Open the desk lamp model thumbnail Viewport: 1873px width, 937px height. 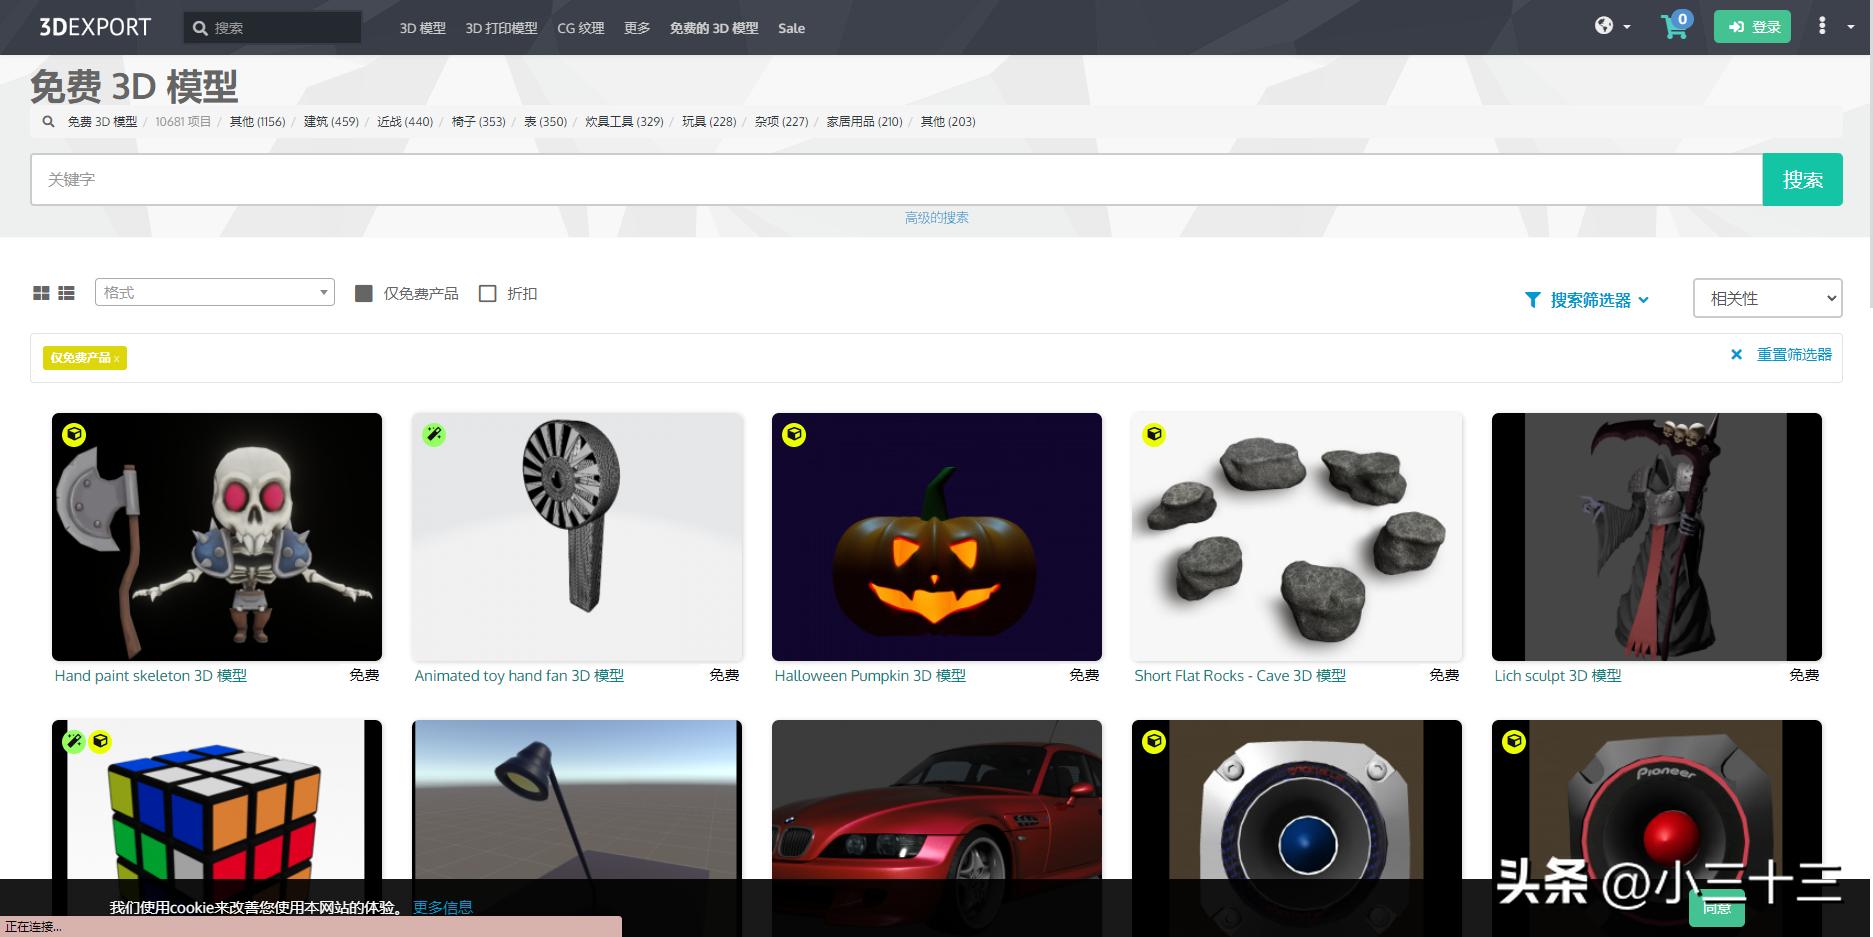577,828
